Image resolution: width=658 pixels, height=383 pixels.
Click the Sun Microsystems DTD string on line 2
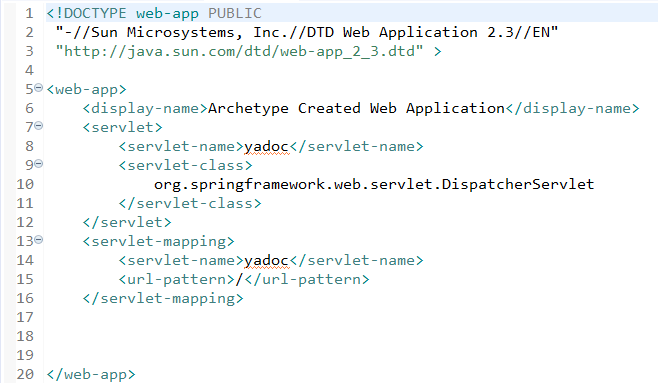pyautogui.click(x=307, y=32)
